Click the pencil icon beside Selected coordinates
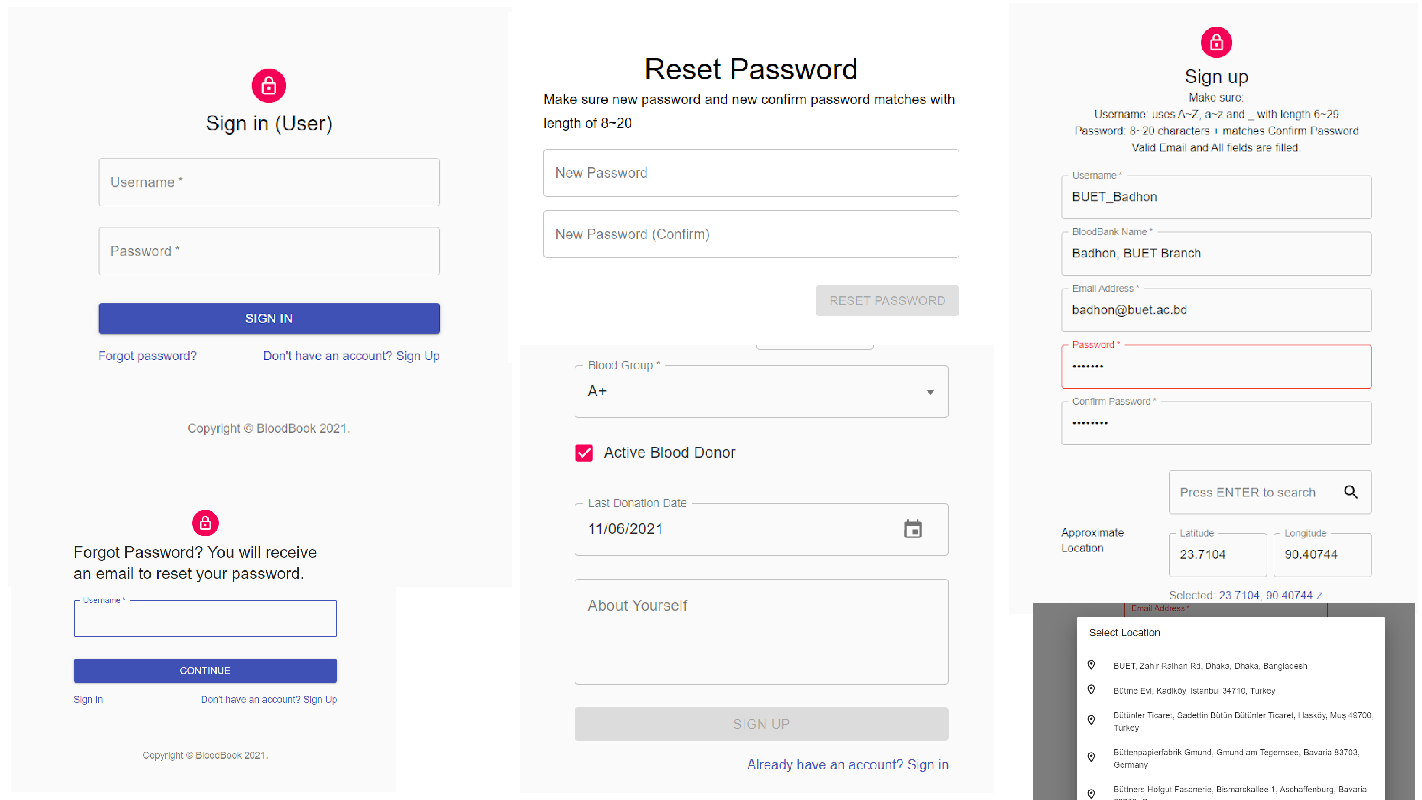This screenshot has height=800, width=1422. (1320, 596)
